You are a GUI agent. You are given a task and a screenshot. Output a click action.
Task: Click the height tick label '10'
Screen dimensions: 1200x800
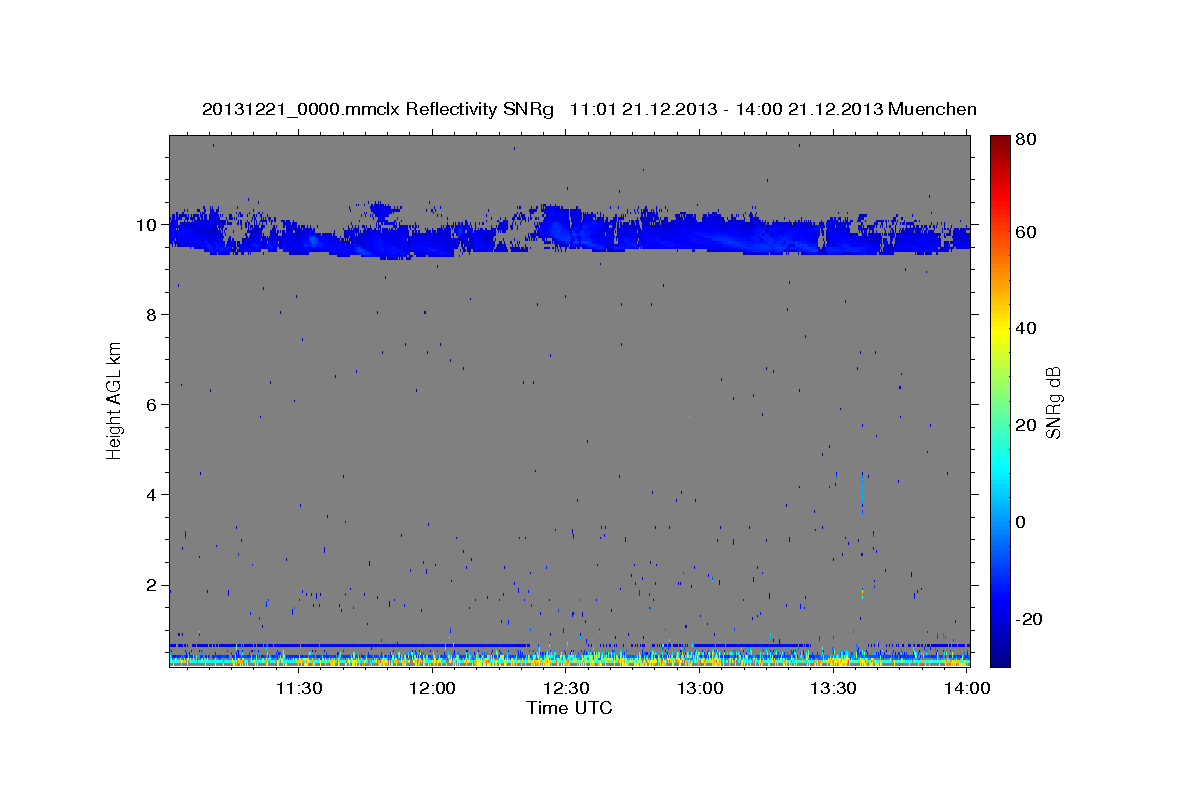coord(147,225)
